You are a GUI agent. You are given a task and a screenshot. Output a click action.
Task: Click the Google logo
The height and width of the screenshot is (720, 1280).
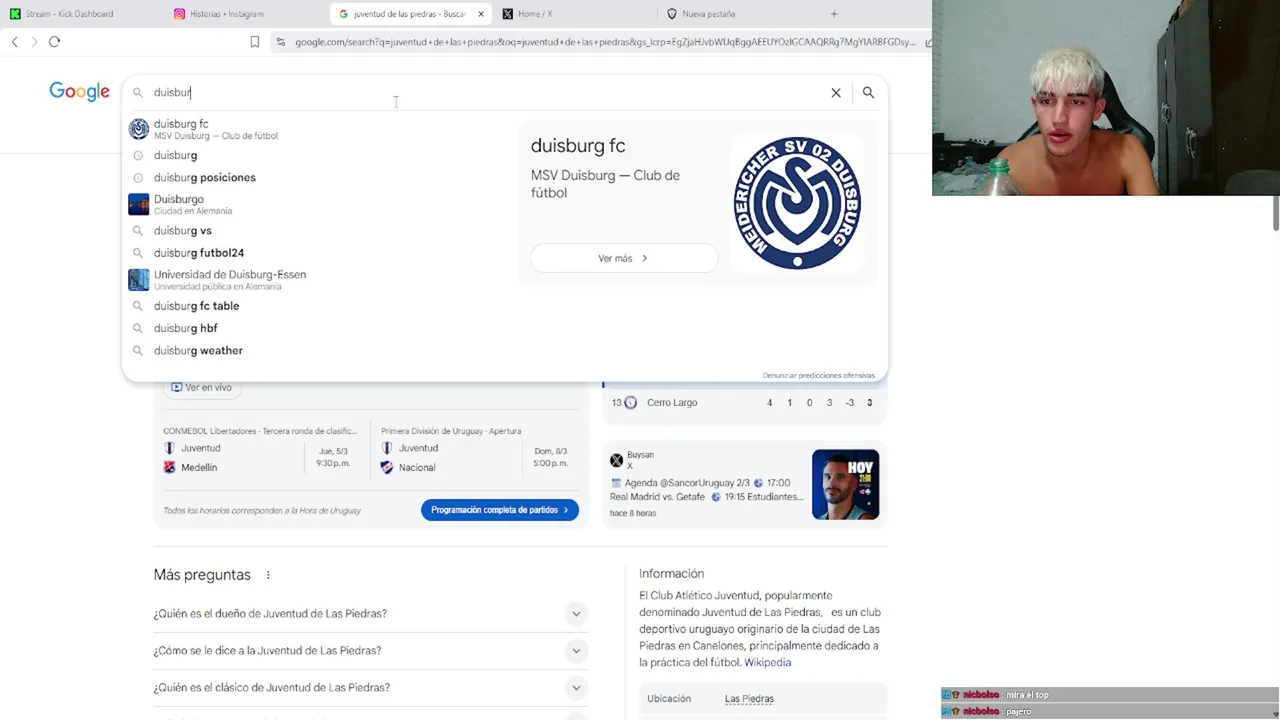point(79,92)
